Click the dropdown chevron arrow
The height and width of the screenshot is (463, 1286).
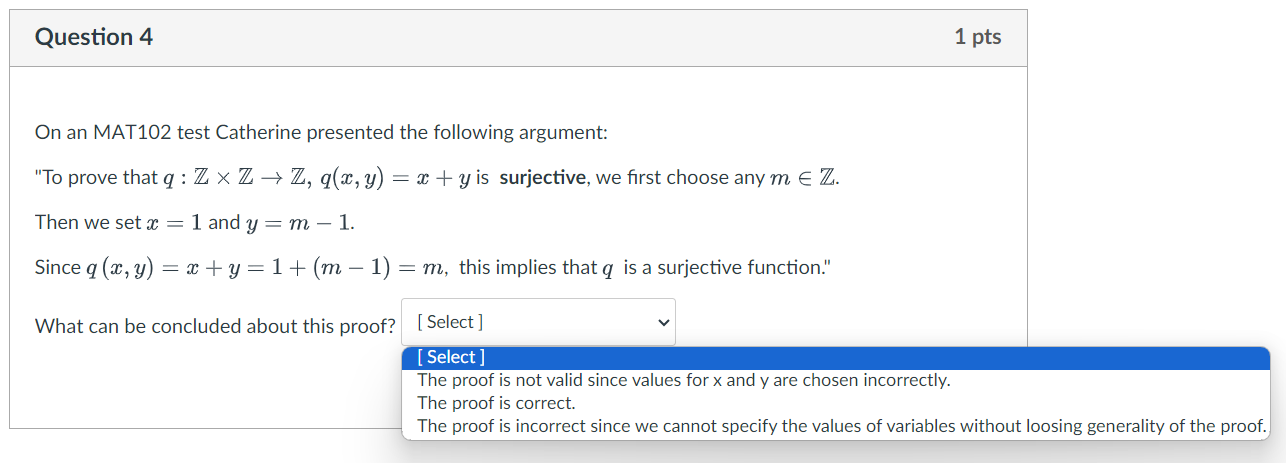(661, 323)
